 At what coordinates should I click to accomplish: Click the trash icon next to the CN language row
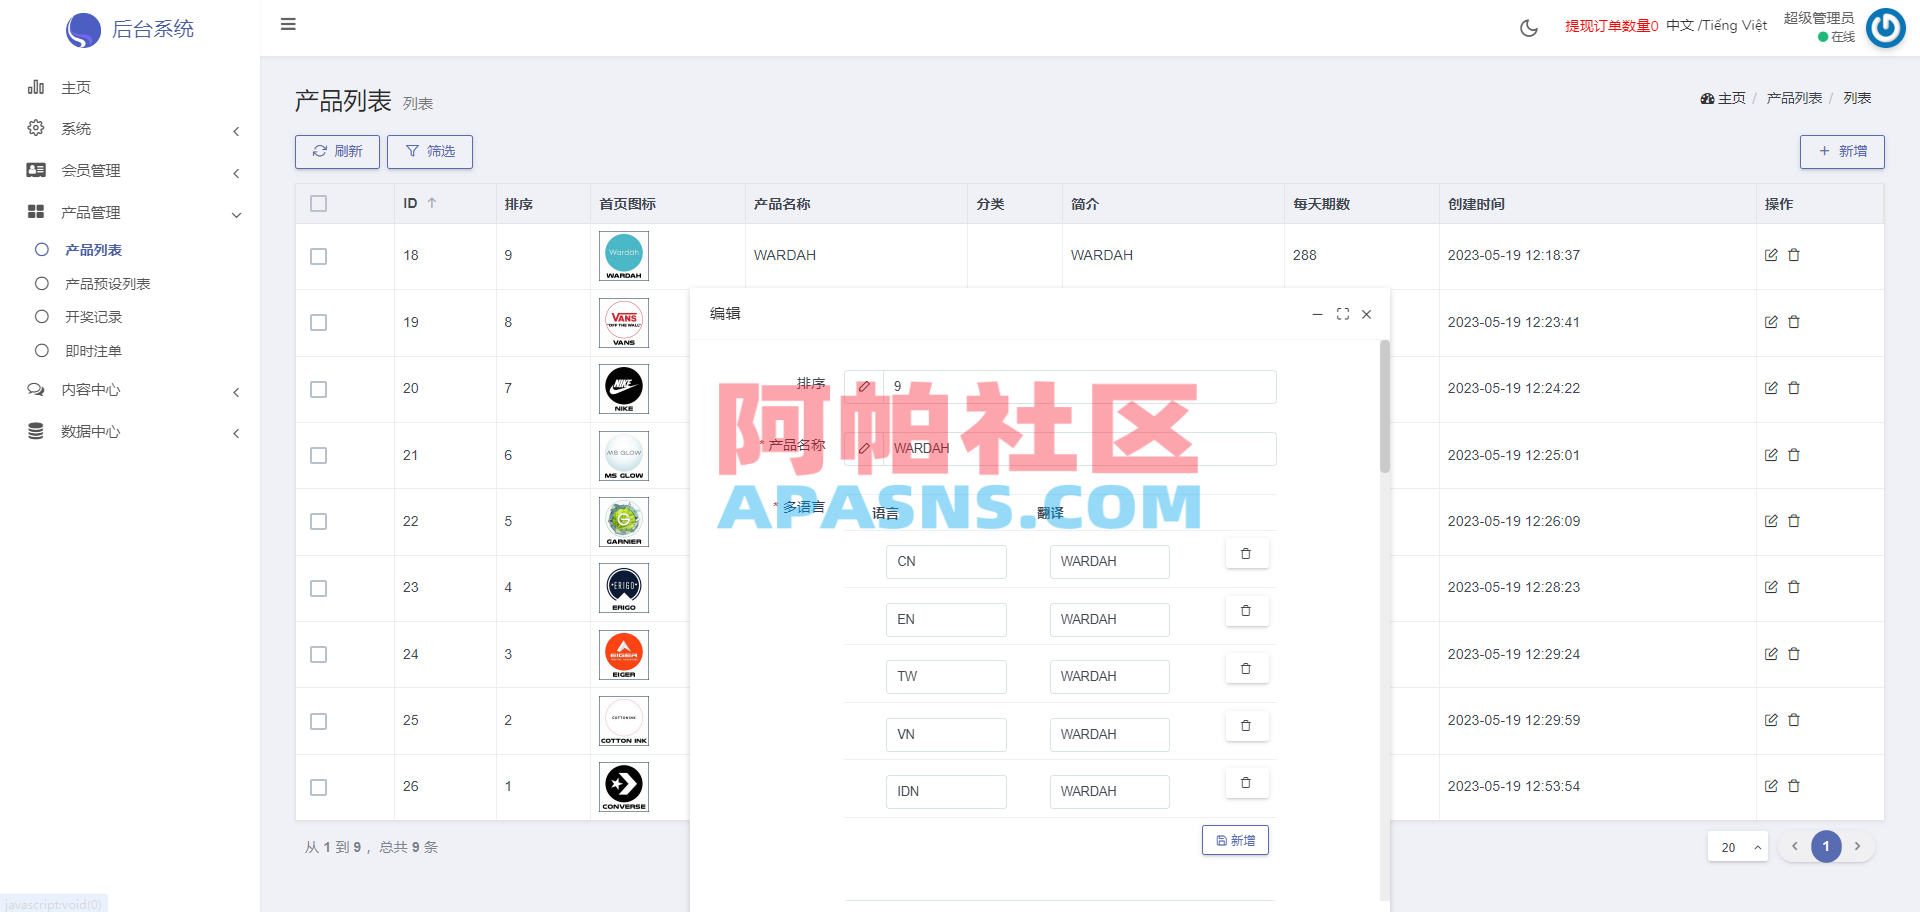[x=1246, y=552]
